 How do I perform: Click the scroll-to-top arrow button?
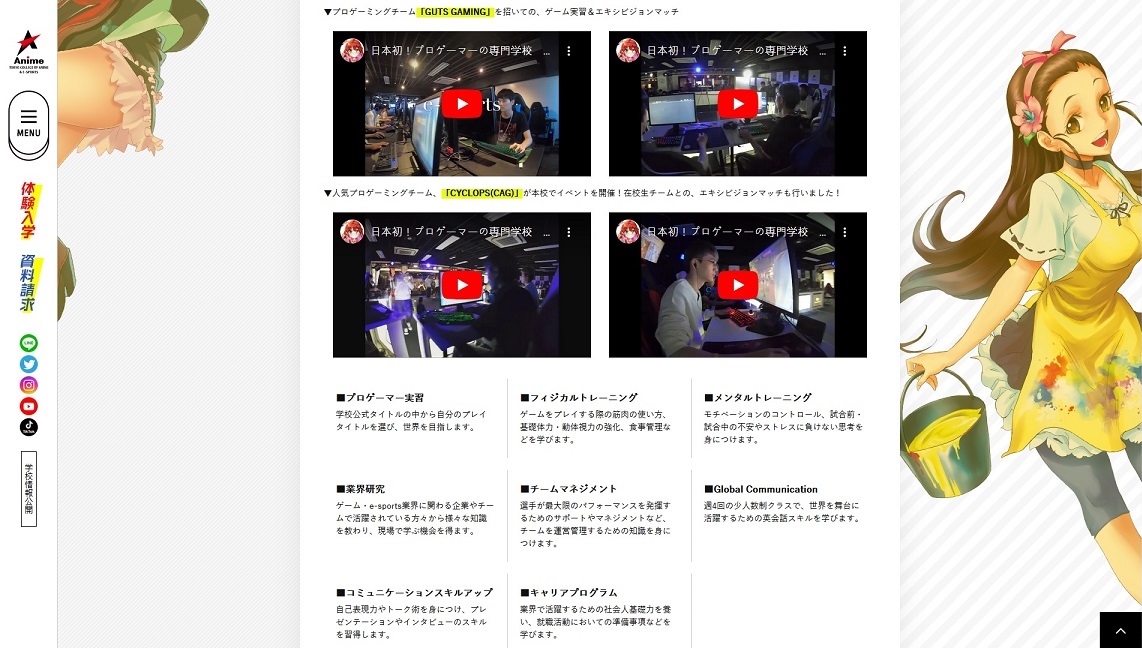coord(1120,630)
